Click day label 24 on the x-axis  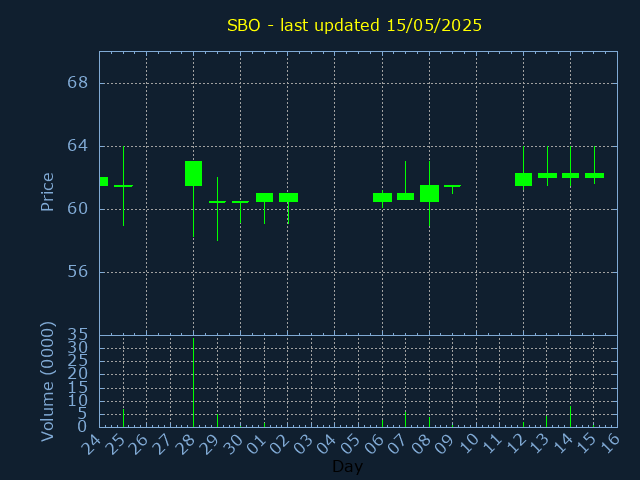91,444
